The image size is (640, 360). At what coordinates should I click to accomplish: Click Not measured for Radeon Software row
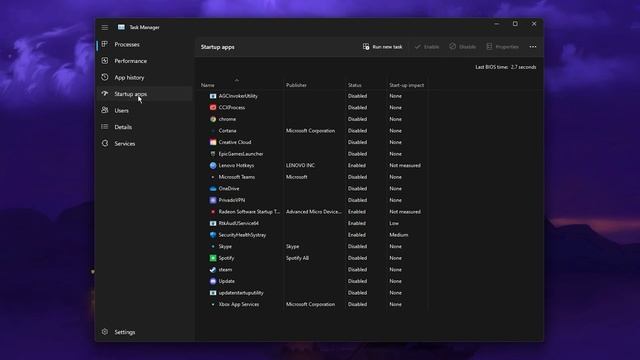click(x=405, y=212)
